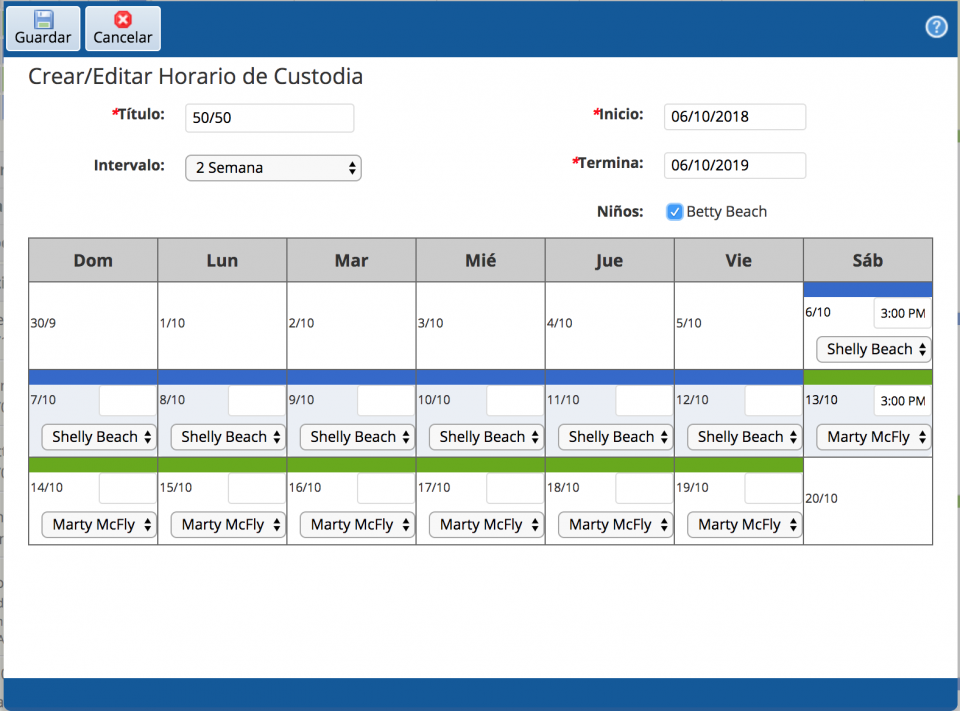Click the empty time field for 14/10

pyautogui.click(x=127, y=489)
